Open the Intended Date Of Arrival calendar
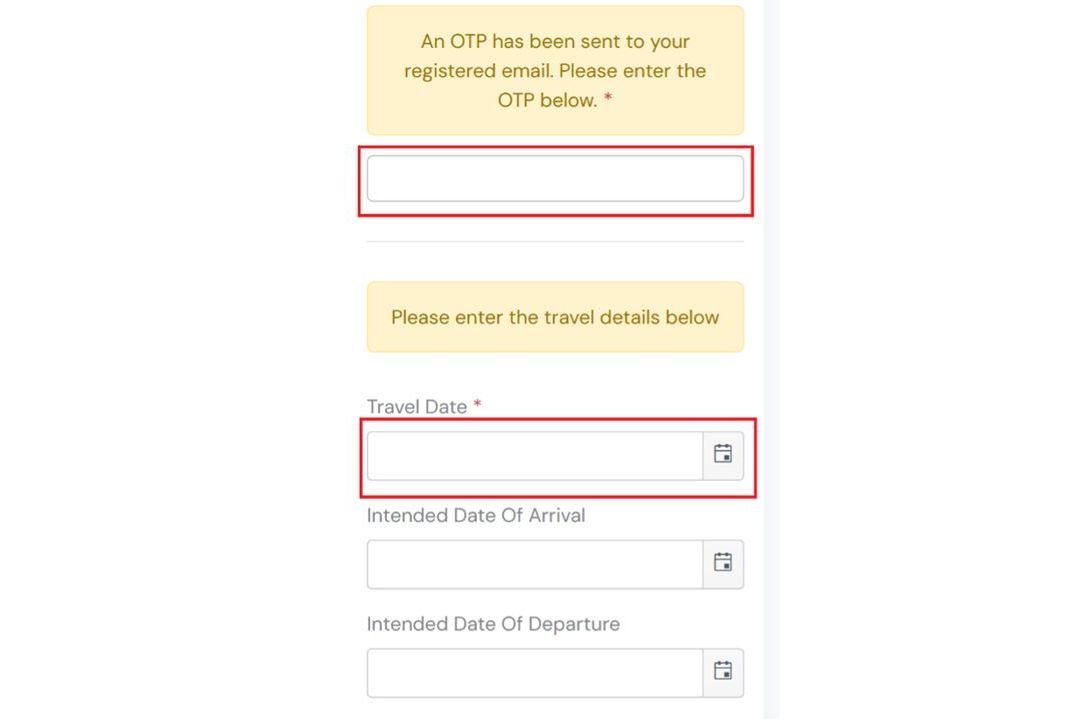The height and width of the screenshot is (720, 1080). tap(723, 564)
